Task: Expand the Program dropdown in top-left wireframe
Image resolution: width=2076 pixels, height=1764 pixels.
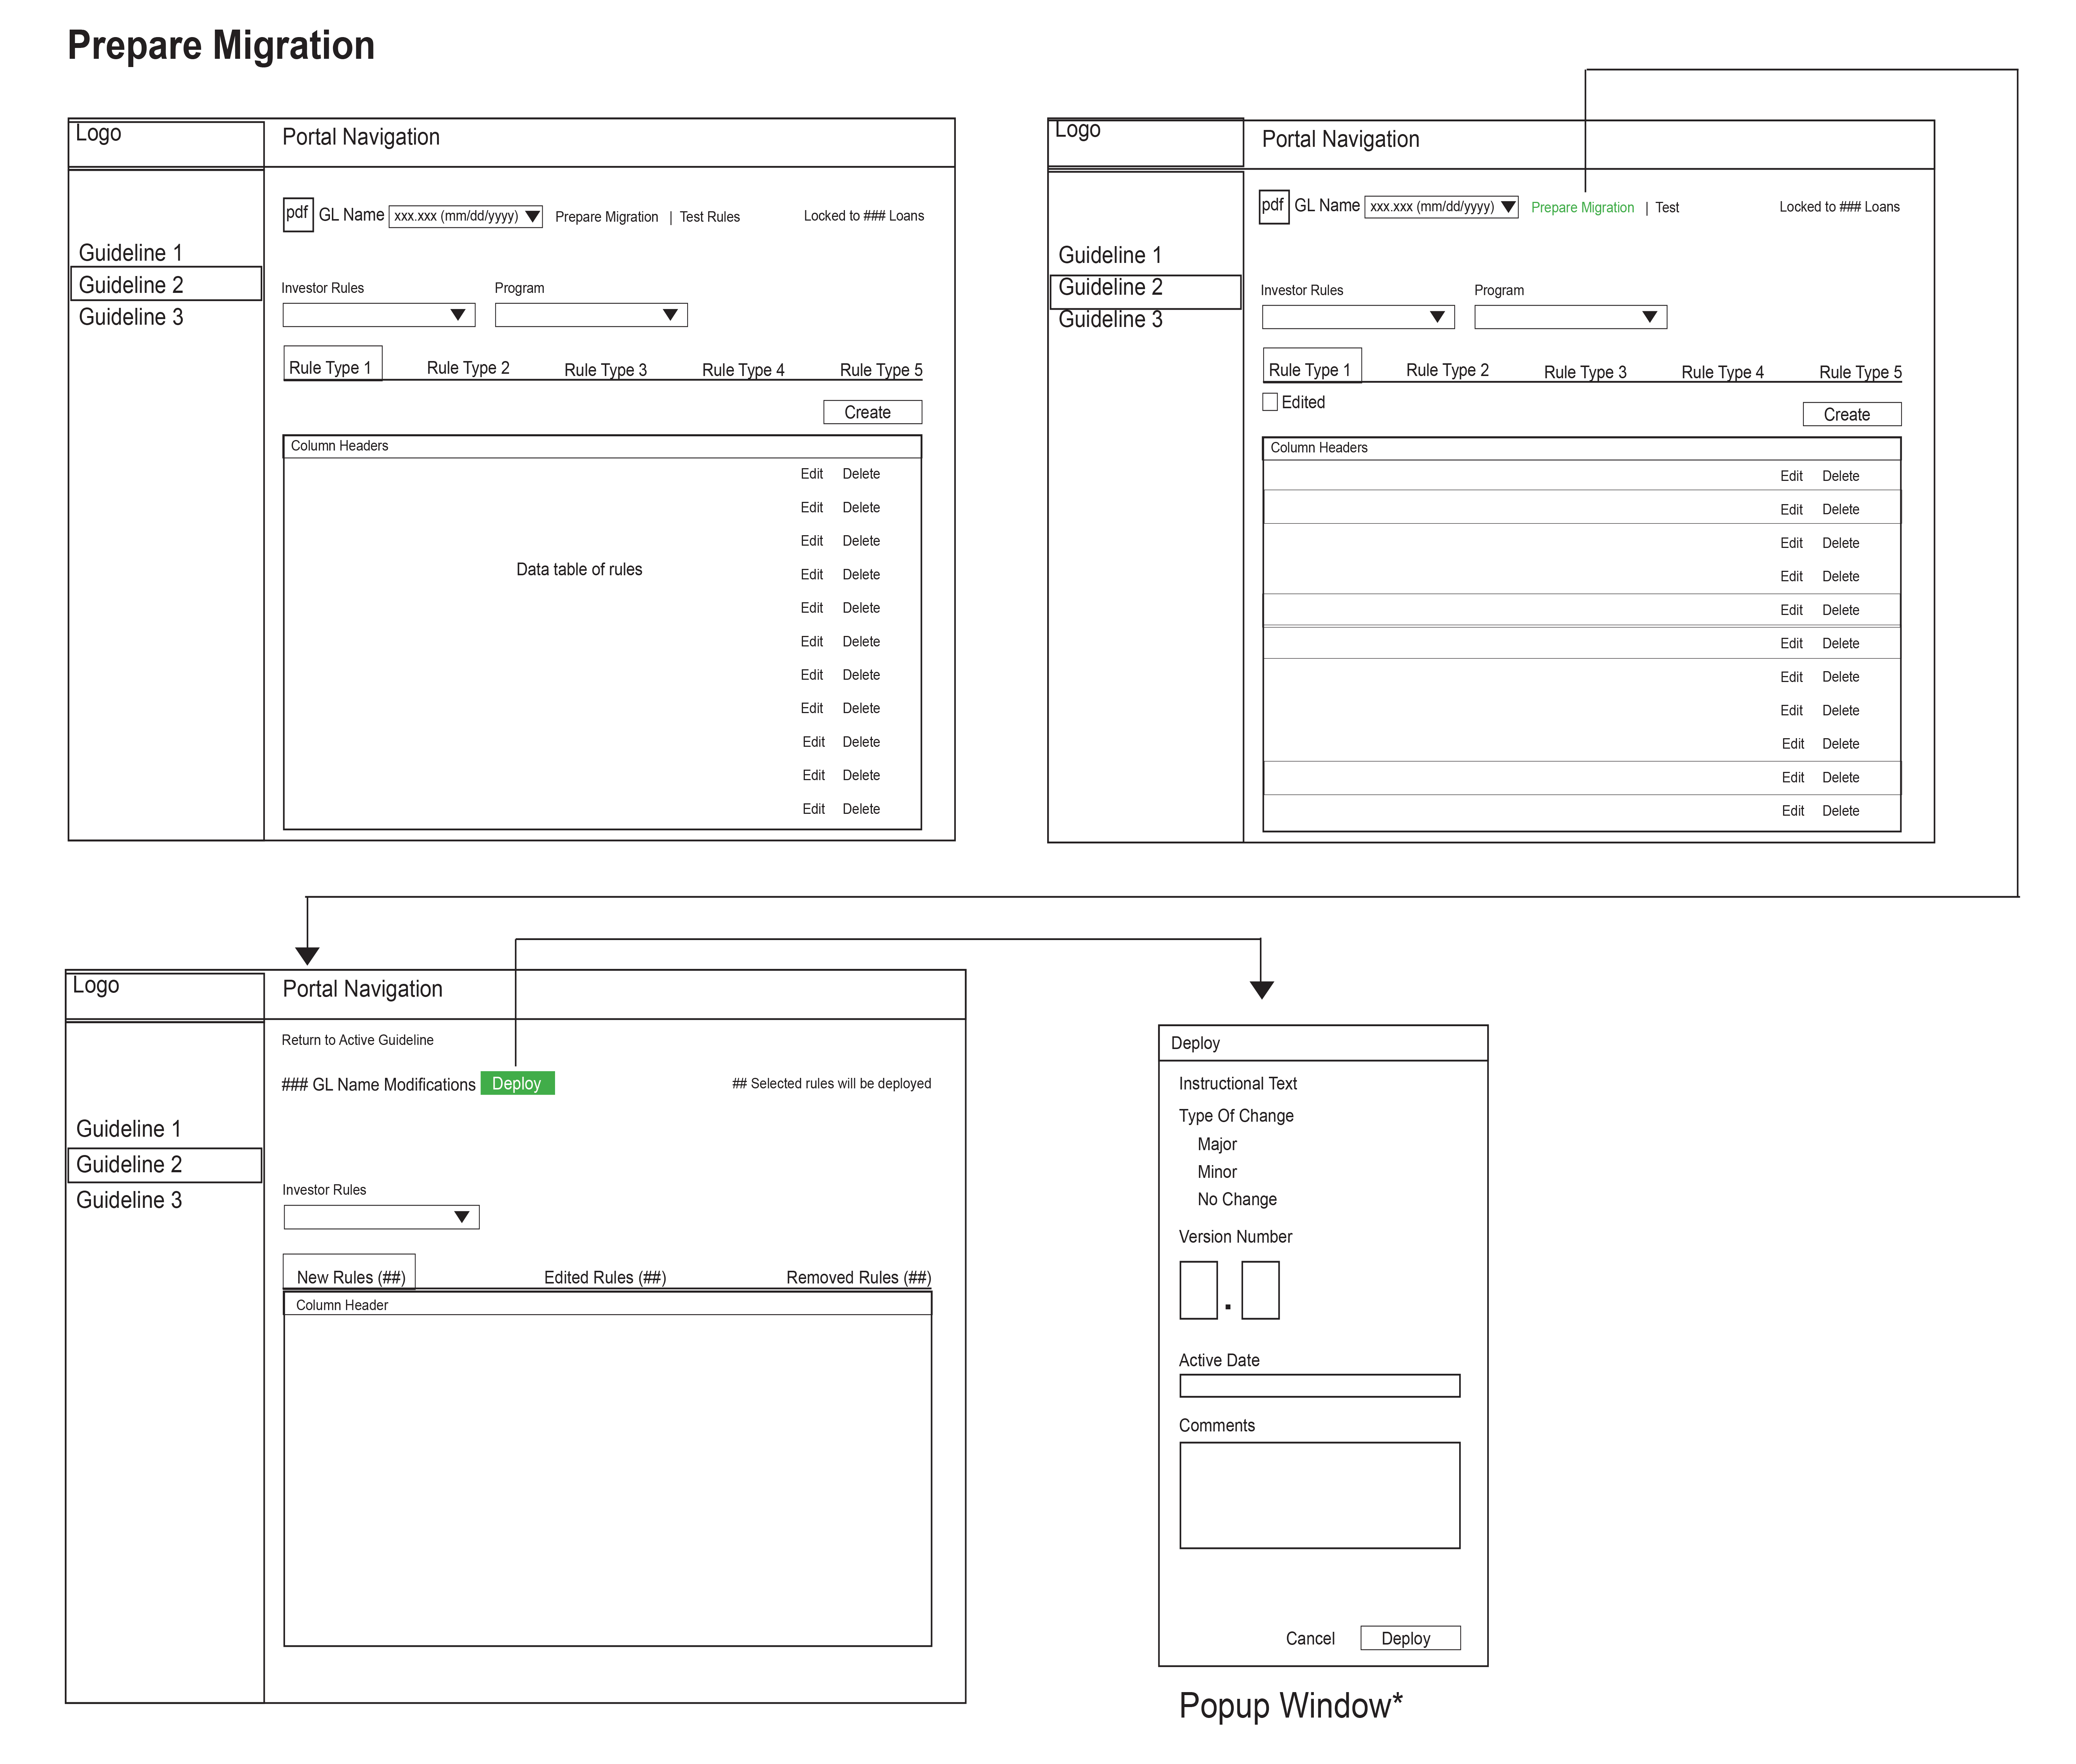Action: (591, 315)
